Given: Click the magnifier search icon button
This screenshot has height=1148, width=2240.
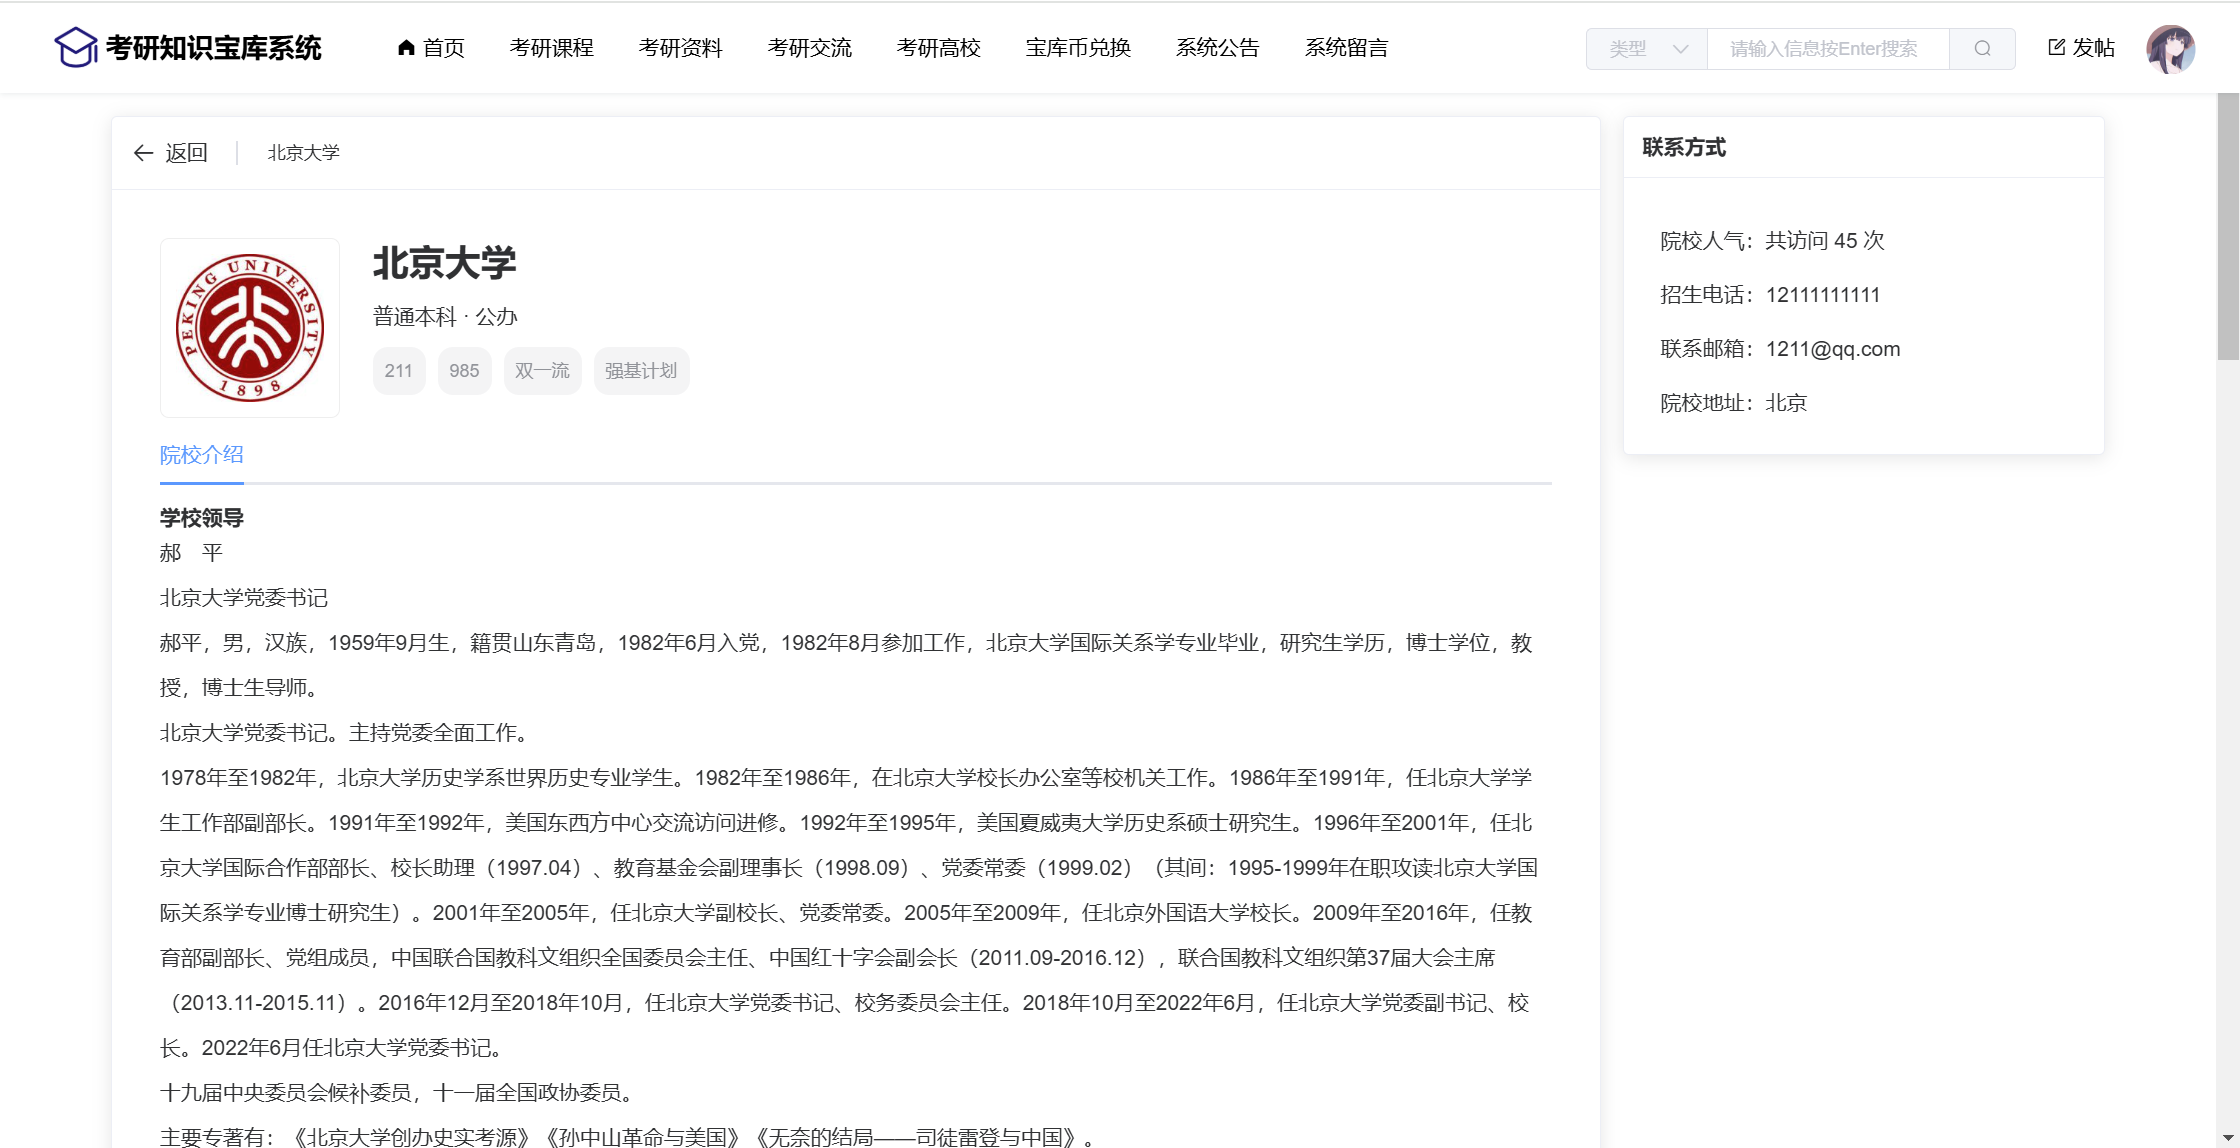Looking at the screenshot, I should (1982, 48).
